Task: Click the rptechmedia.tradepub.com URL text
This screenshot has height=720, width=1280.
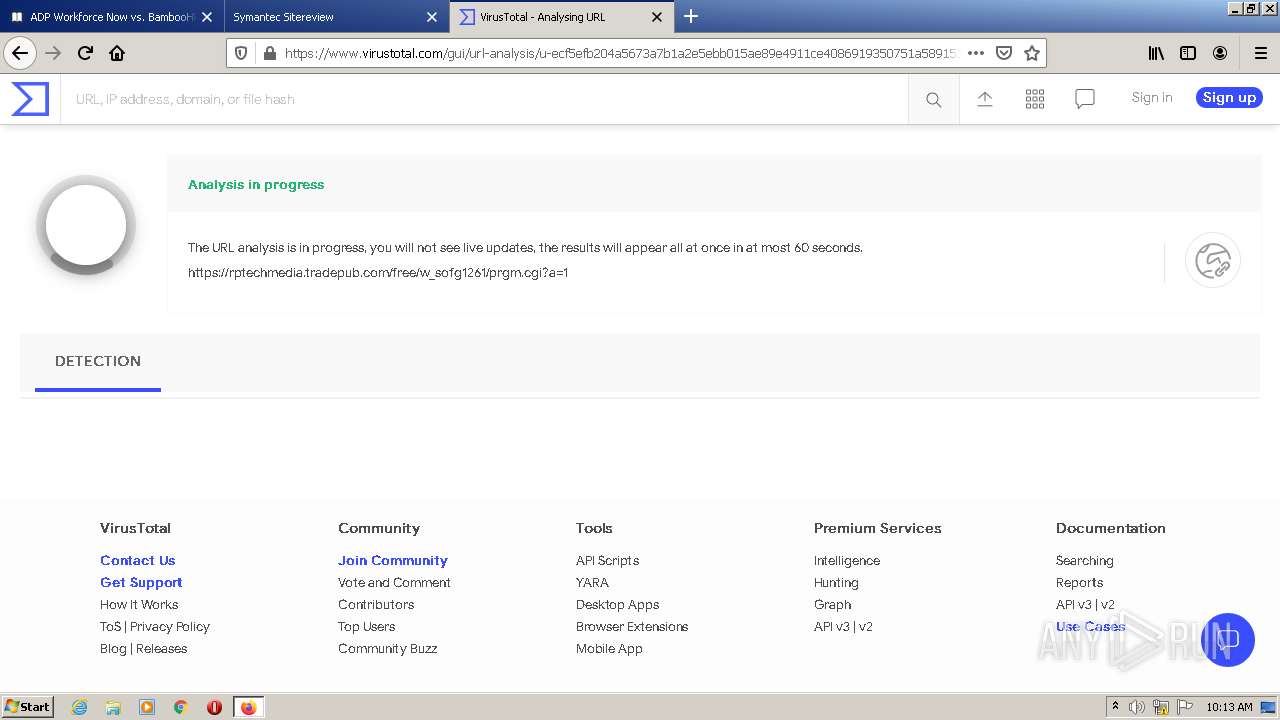Action: 378,272
